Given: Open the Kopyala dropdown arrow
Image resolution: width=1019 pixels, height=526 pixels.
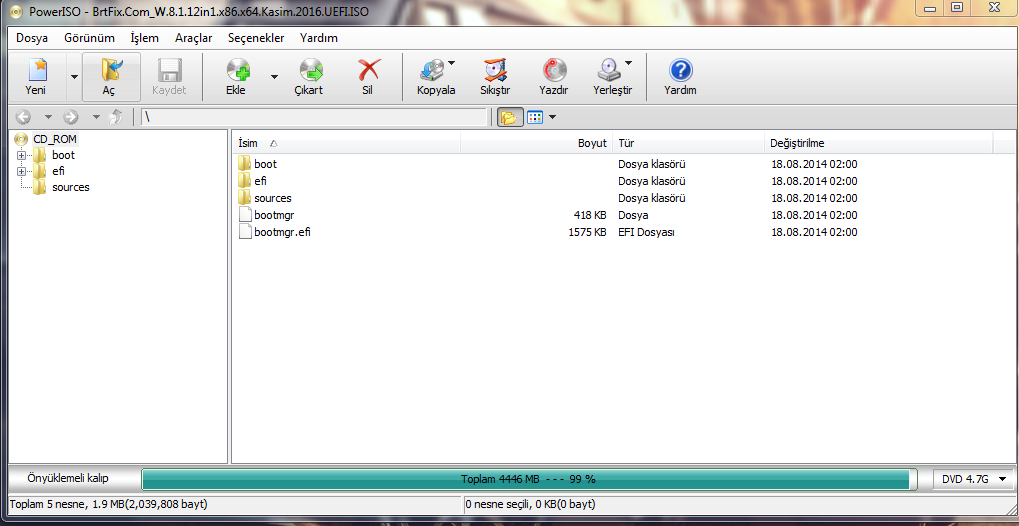Looking at the screenshot, I should click(451, 63).
